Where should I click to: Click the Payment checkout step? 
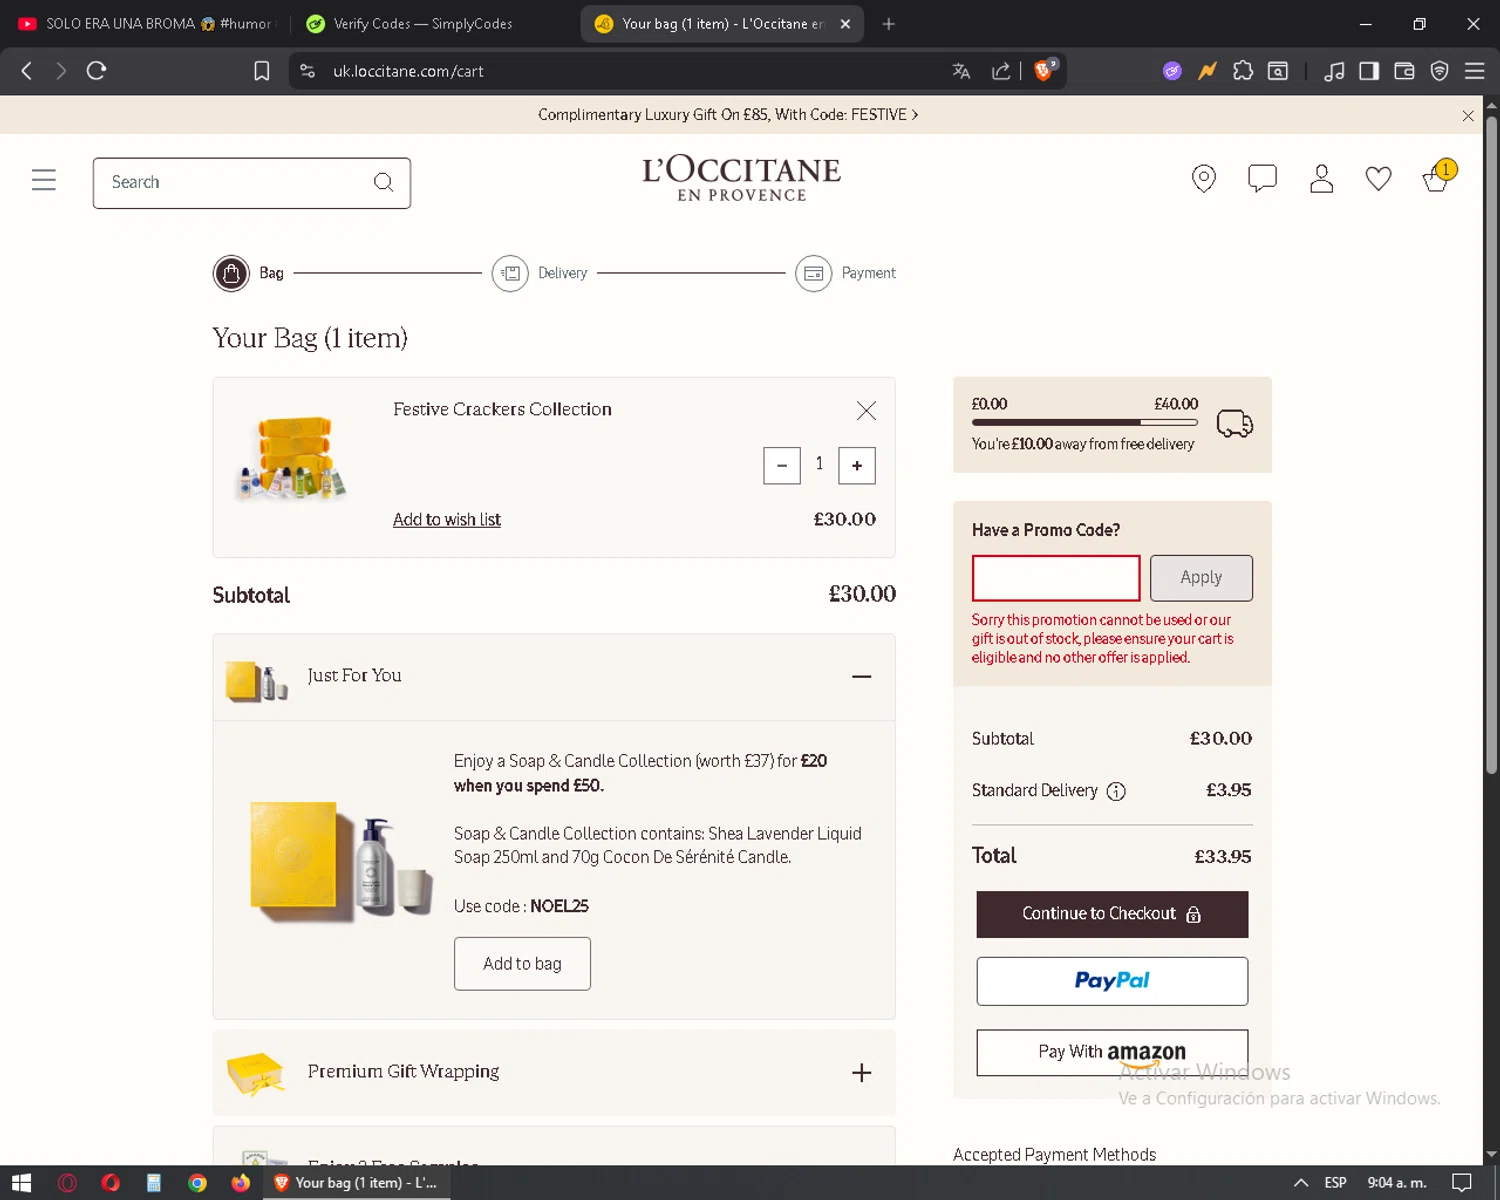point(845,273)
